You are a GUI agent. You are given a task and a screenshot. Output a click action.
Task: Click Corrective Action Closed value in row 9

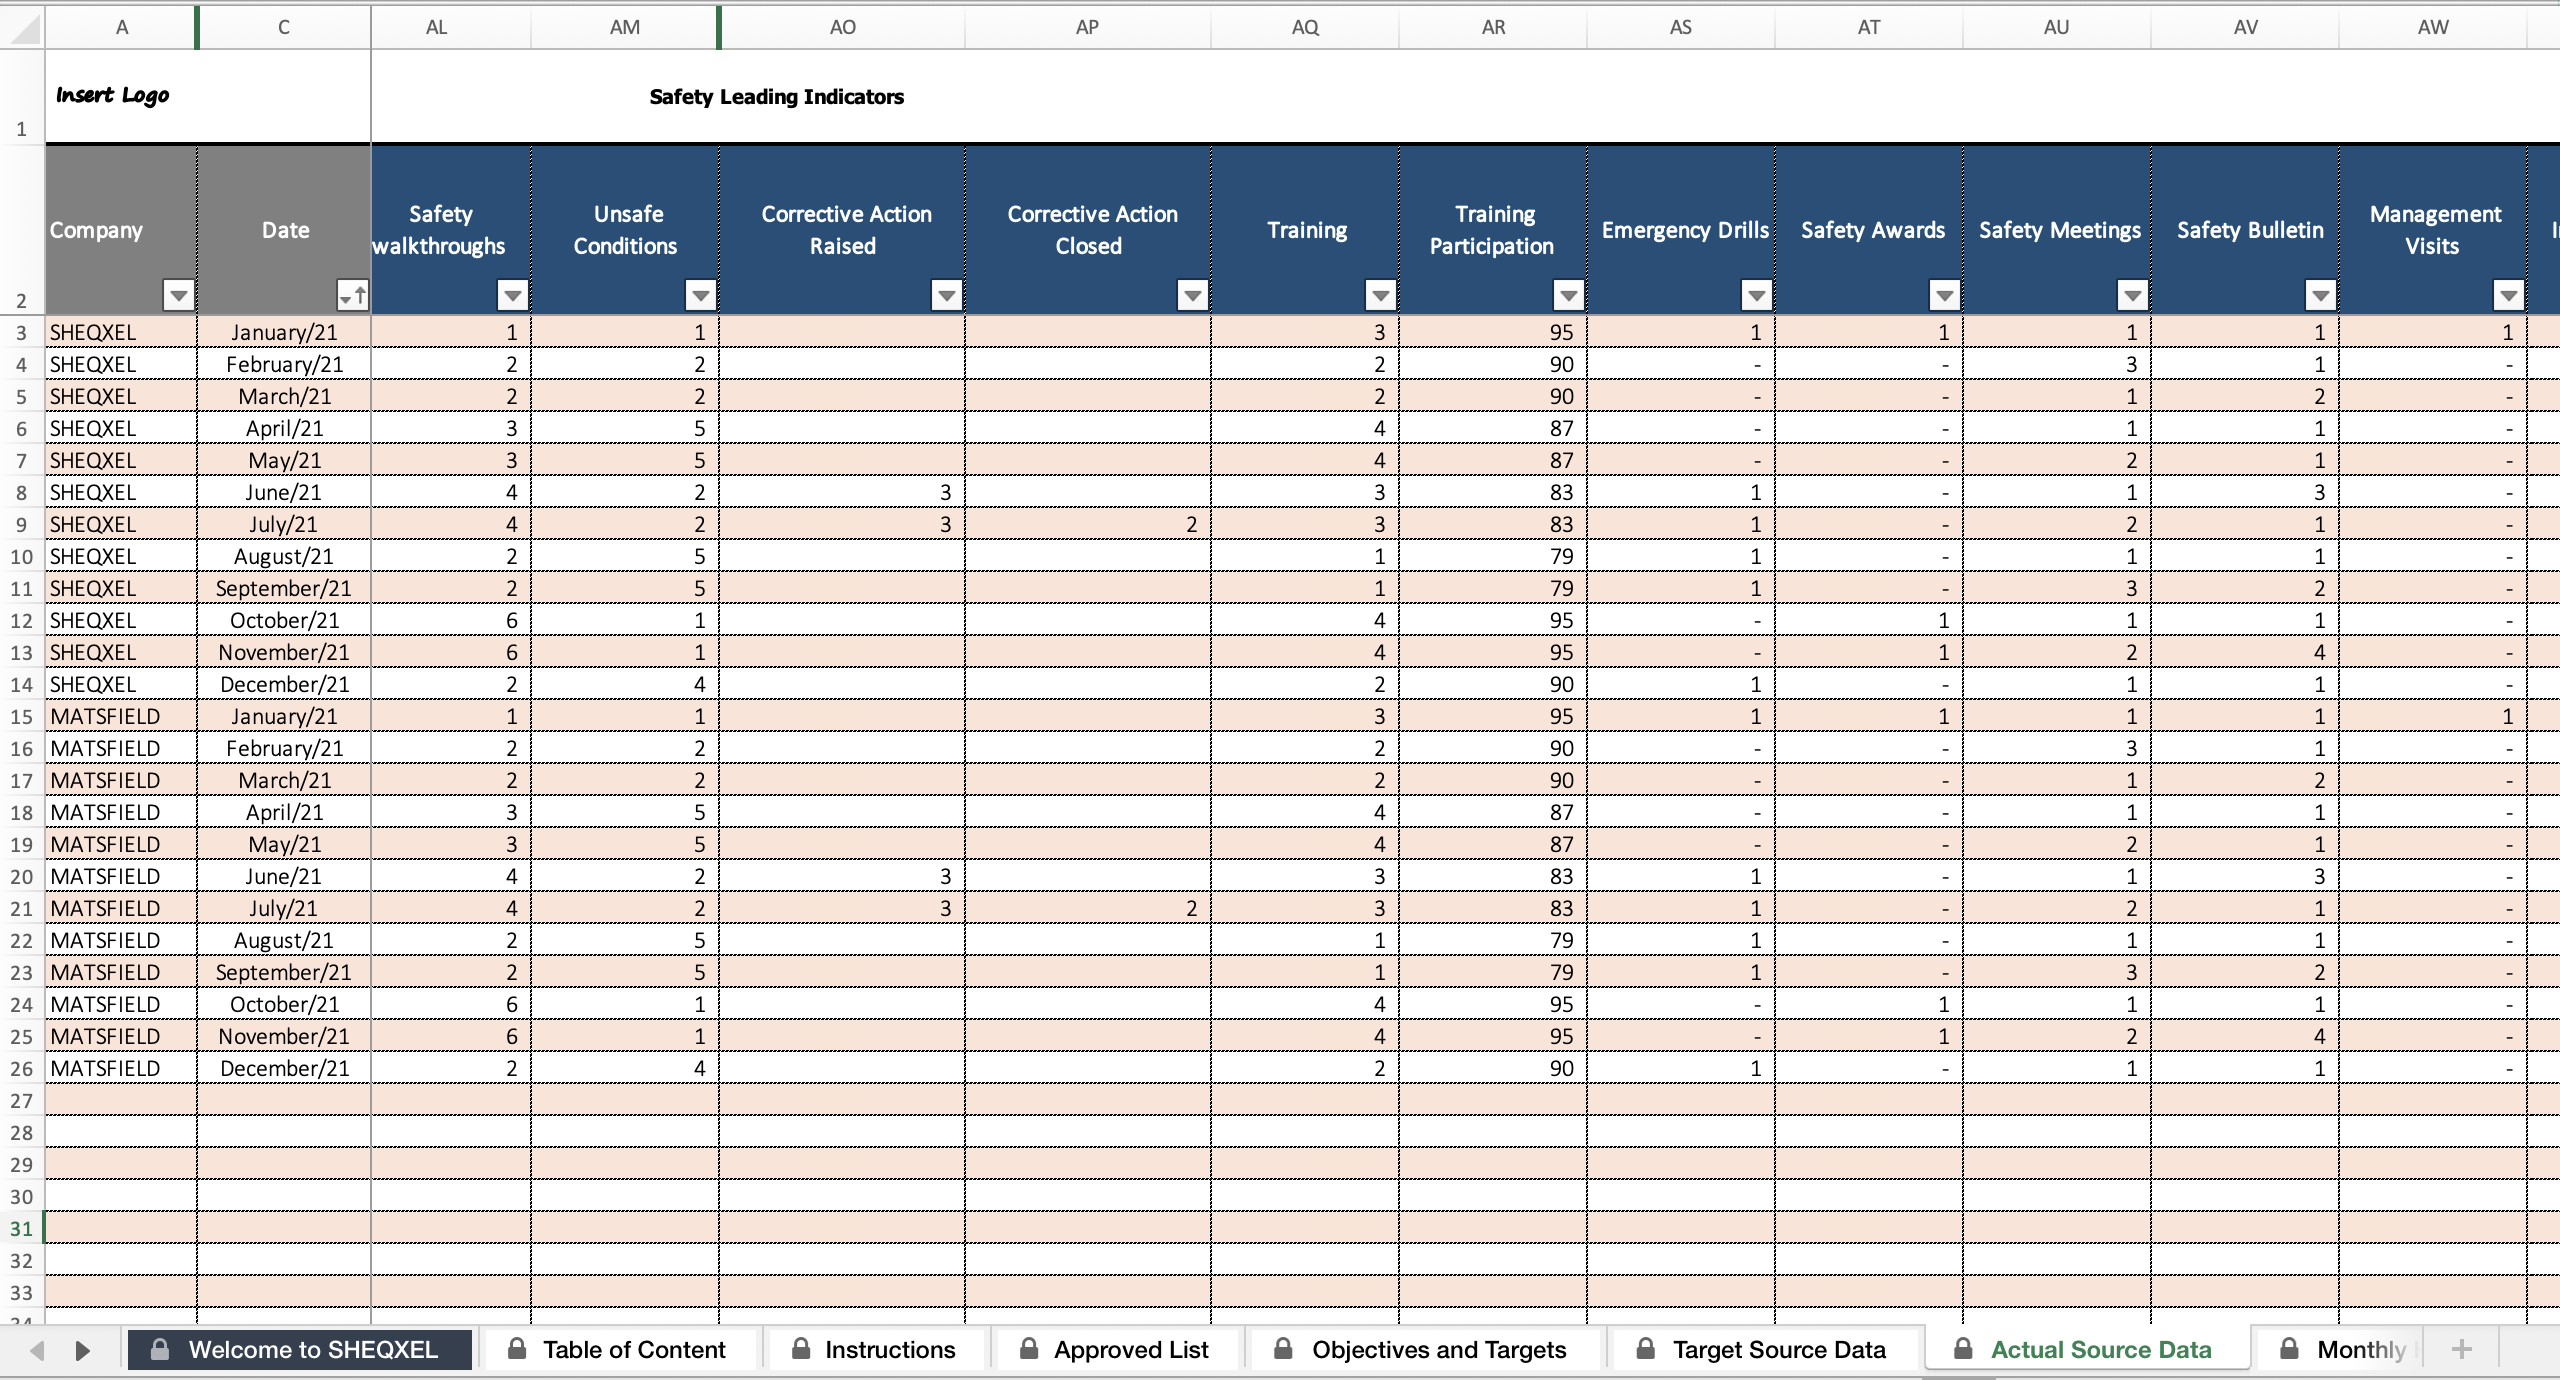(1088, 524)
